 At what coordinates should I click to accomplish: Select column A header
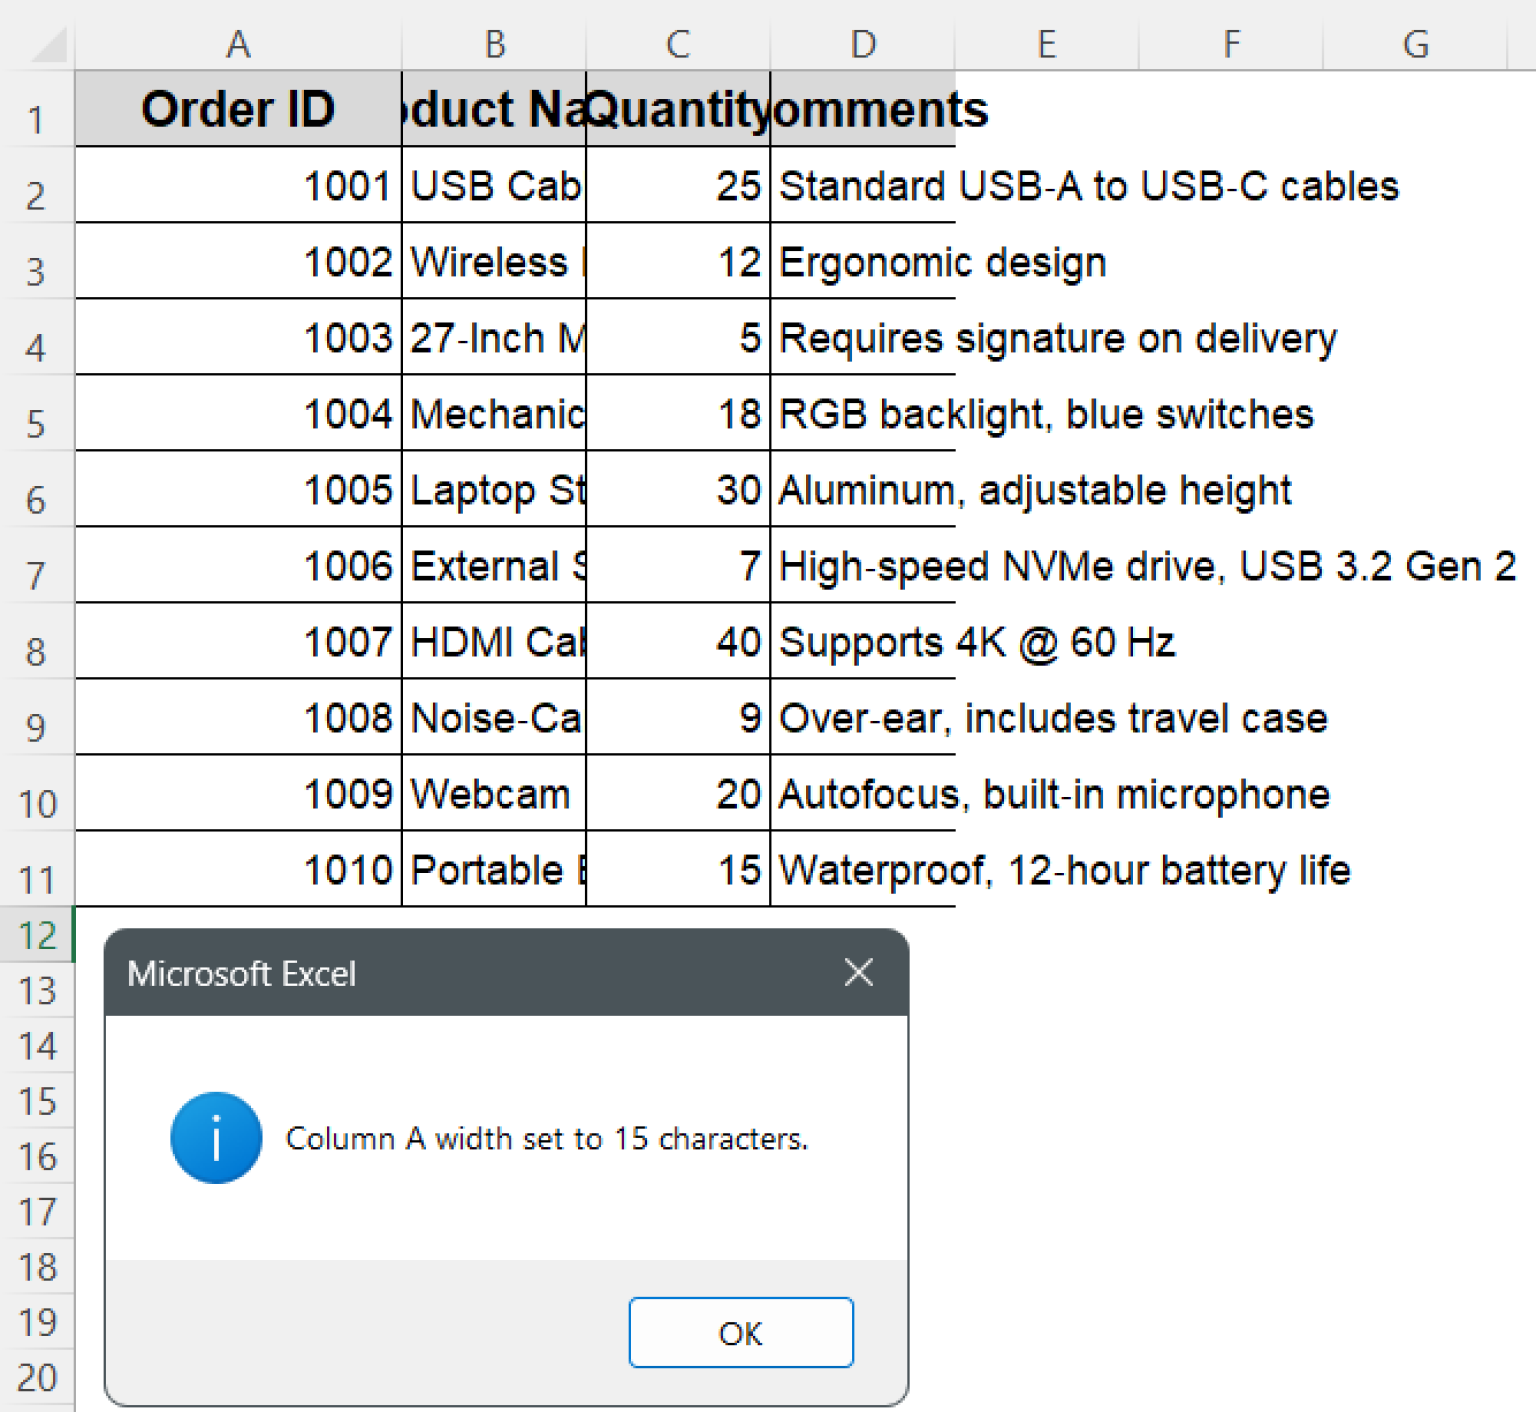click(238, 44)
